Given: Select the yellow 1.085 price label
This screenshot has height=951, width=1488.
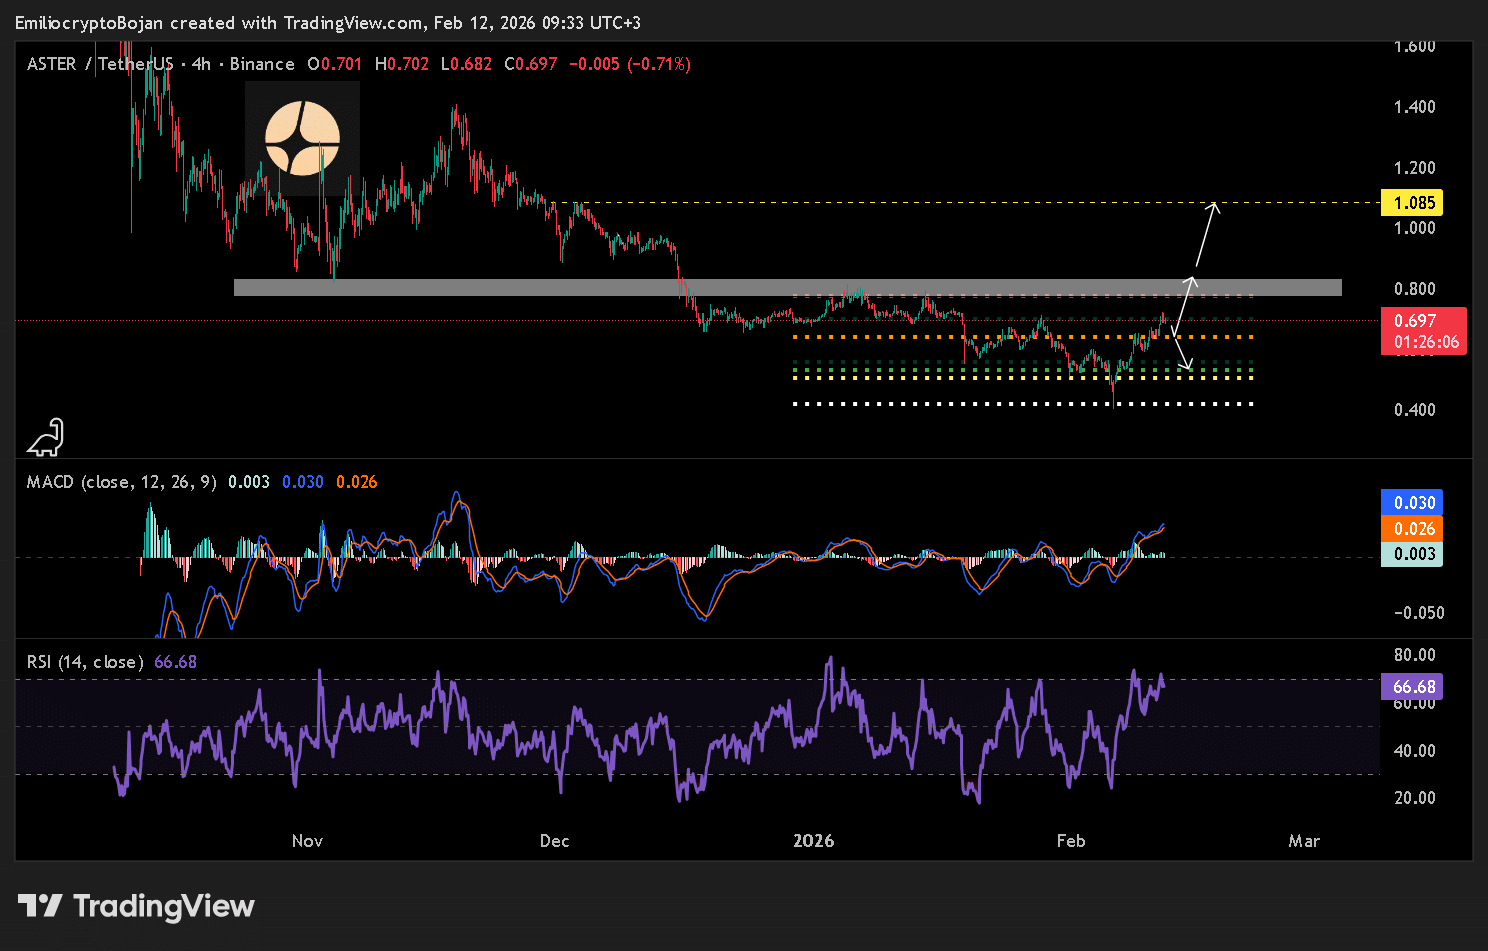Looking at the screenshot, I should pyautogui.click(x=1413, y=203).
